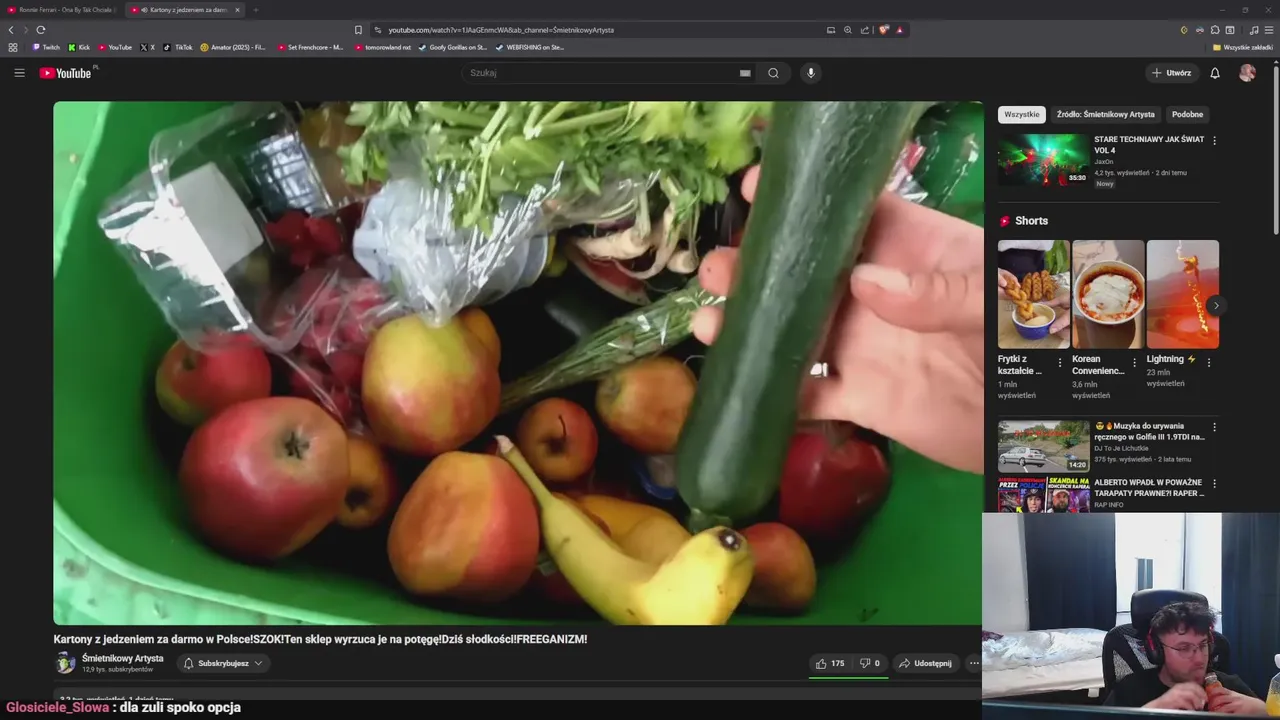The image size is (1280, 720).
Task: Click the zoom magnifier in address bar
Action: tap(848, 30)
